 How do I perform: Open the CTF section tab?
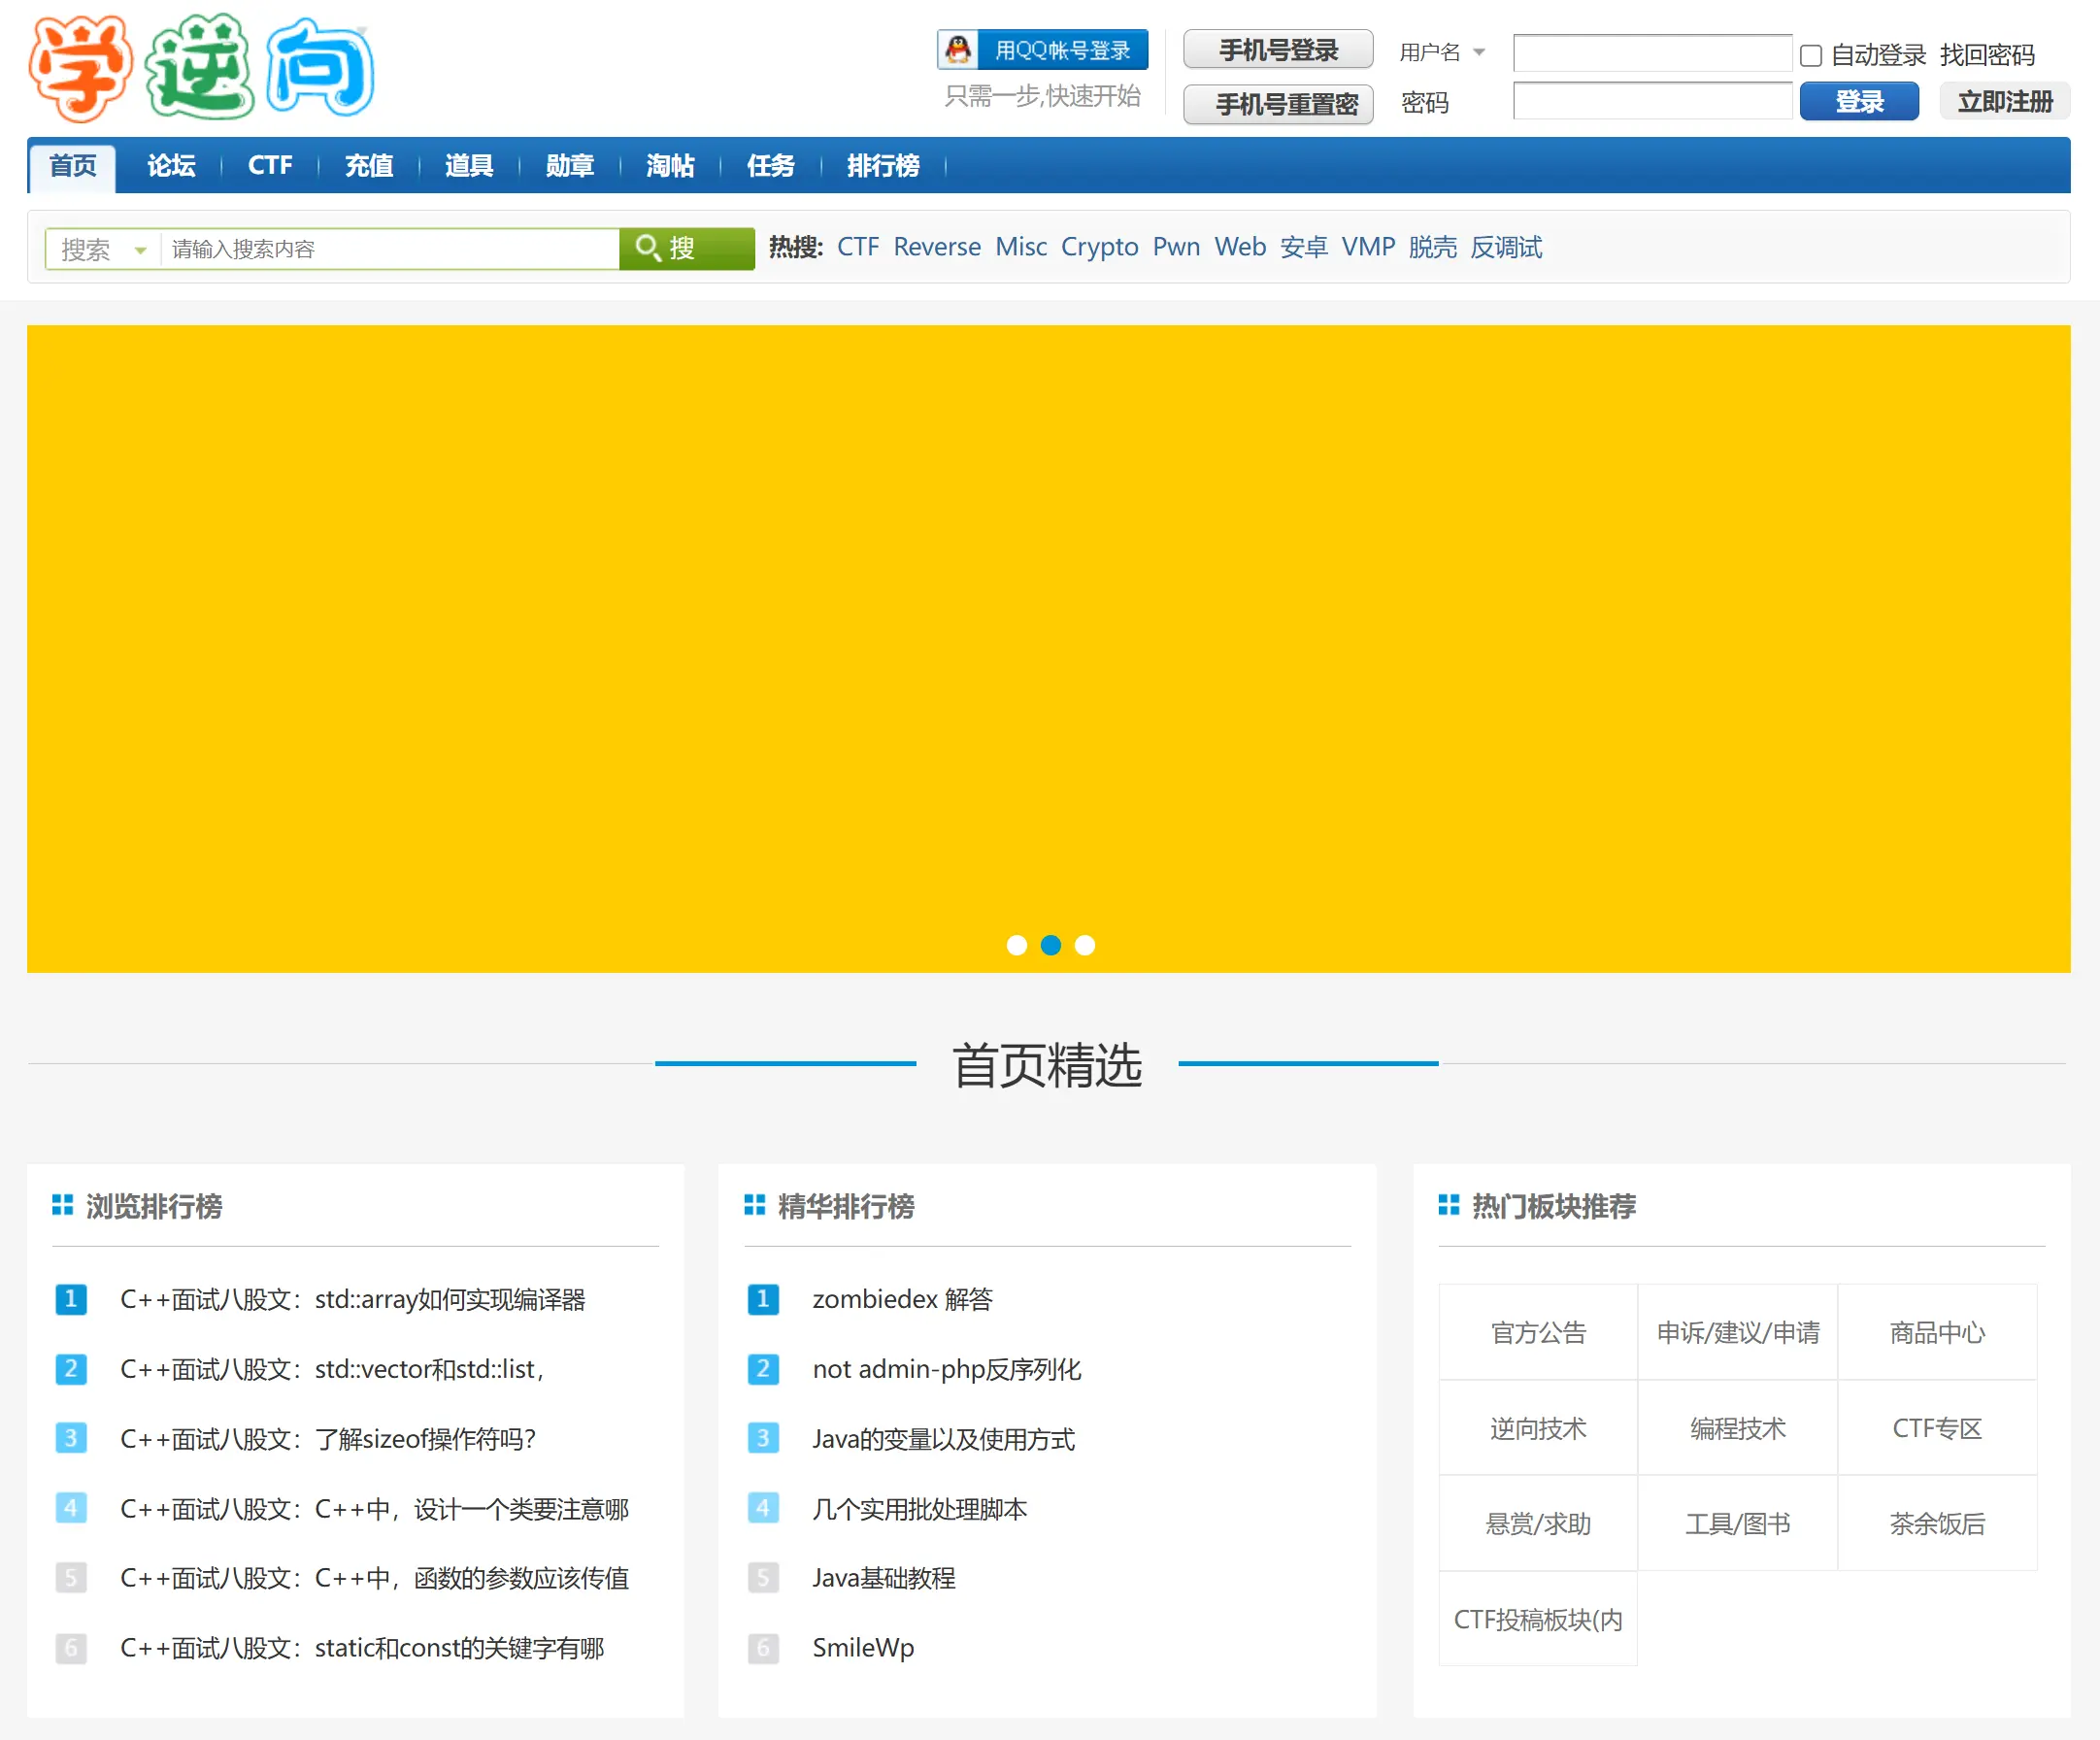pyautogui.click(x=270, y=166)
